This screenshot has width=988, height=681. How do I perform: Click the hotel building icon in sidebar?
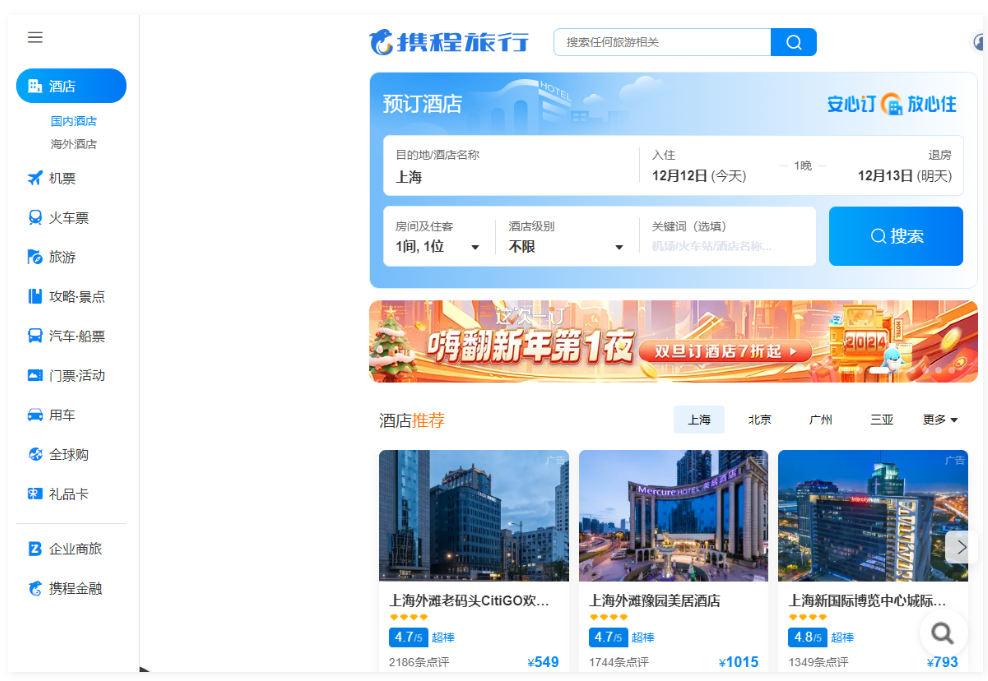(x=35, y=86)
